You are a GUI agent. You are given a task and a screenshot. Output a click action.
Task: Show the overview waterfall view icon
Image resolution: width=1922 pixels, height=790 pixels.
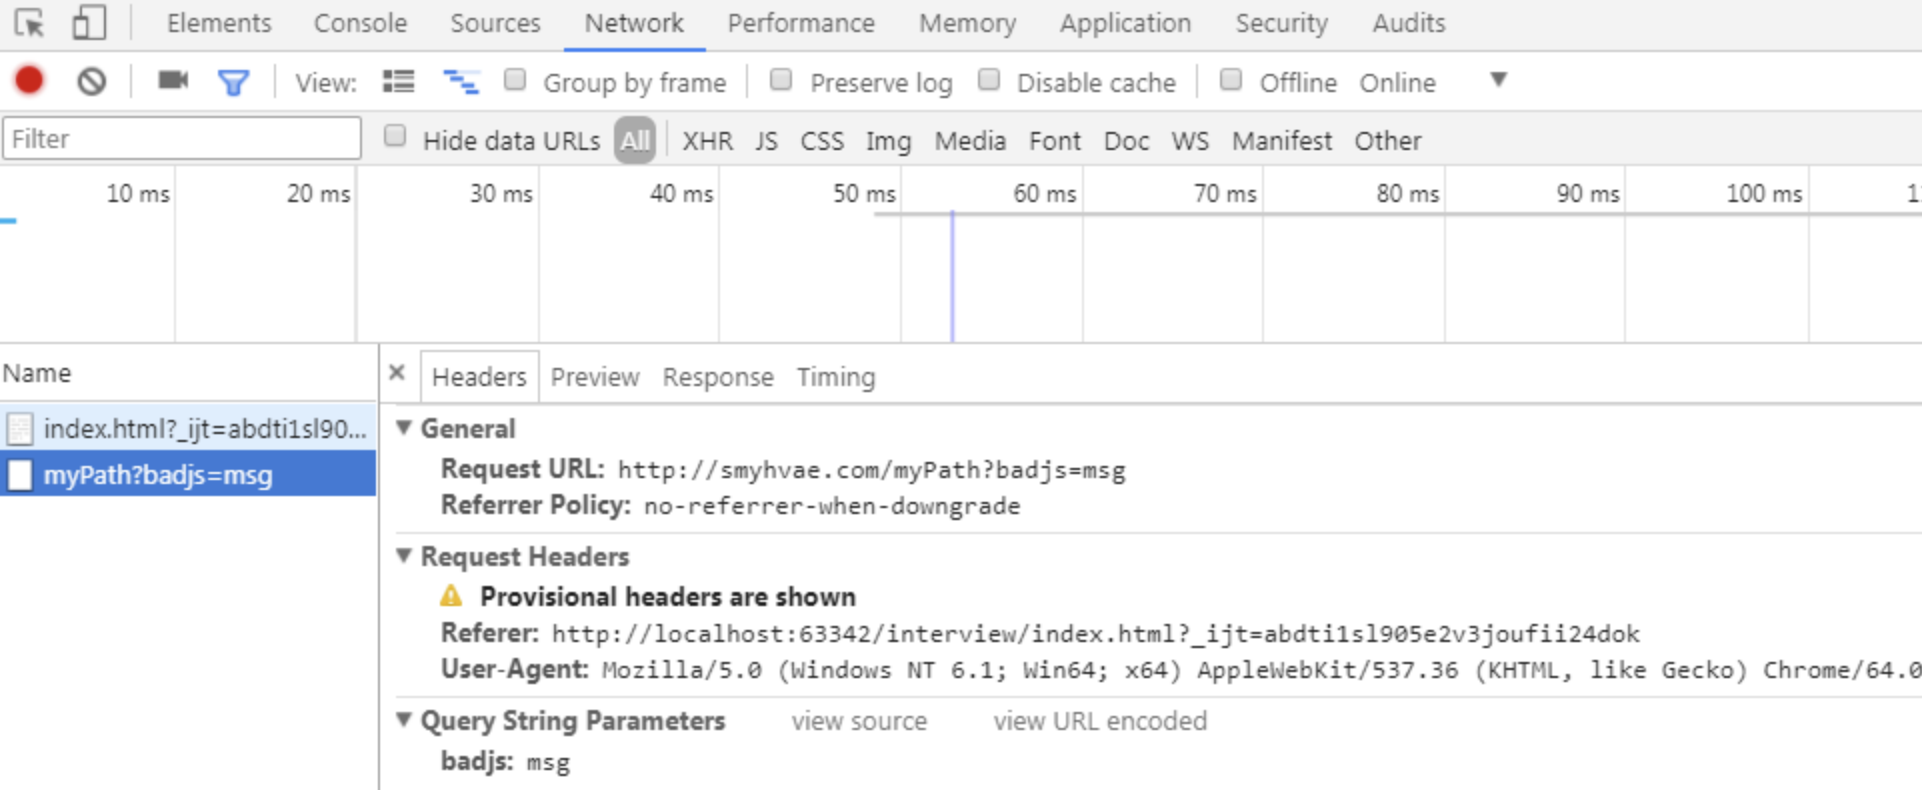pos(460,82)
